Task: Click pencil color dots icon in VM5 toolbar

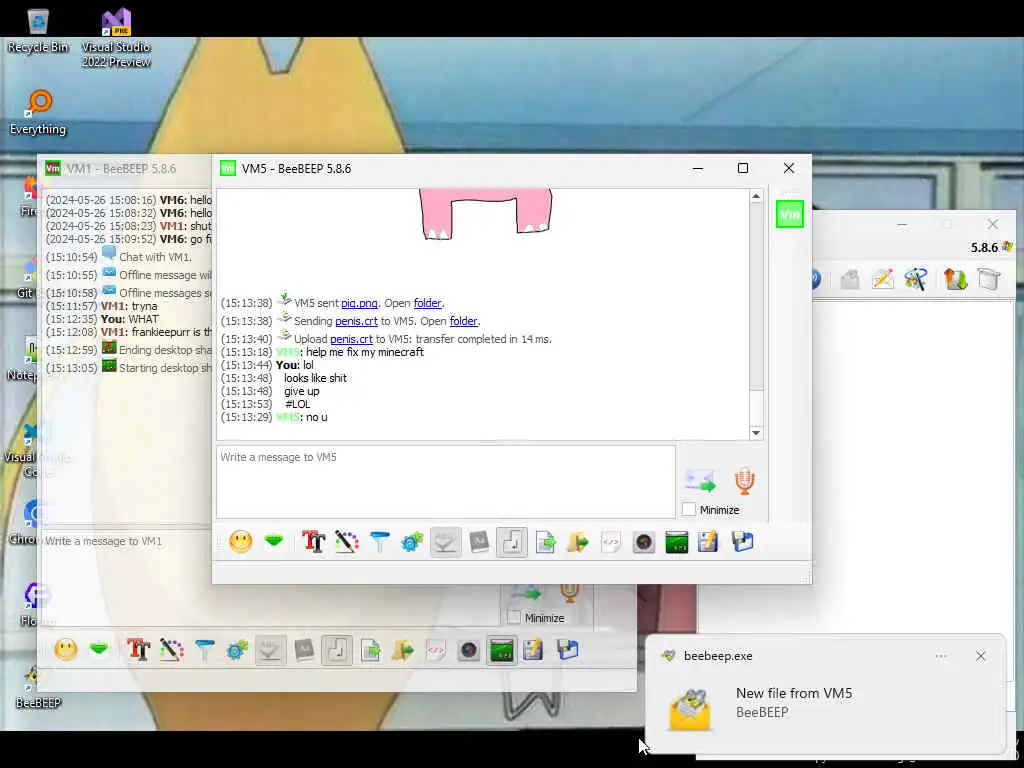Action: coord(347,541)
